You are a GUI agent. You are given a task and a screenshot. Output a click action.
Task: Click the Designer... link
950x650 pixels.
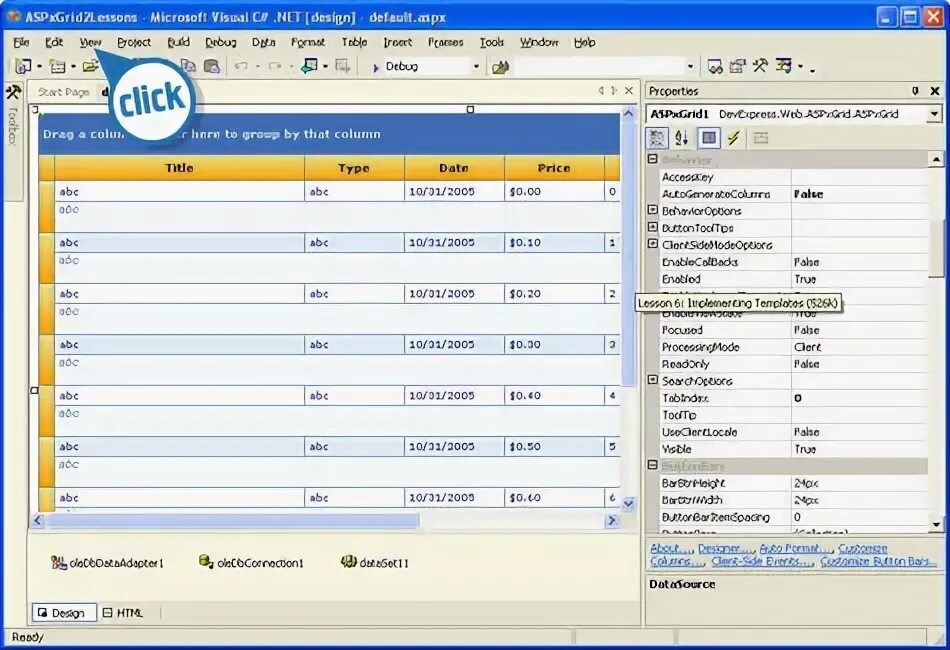(x=725, y=549)
